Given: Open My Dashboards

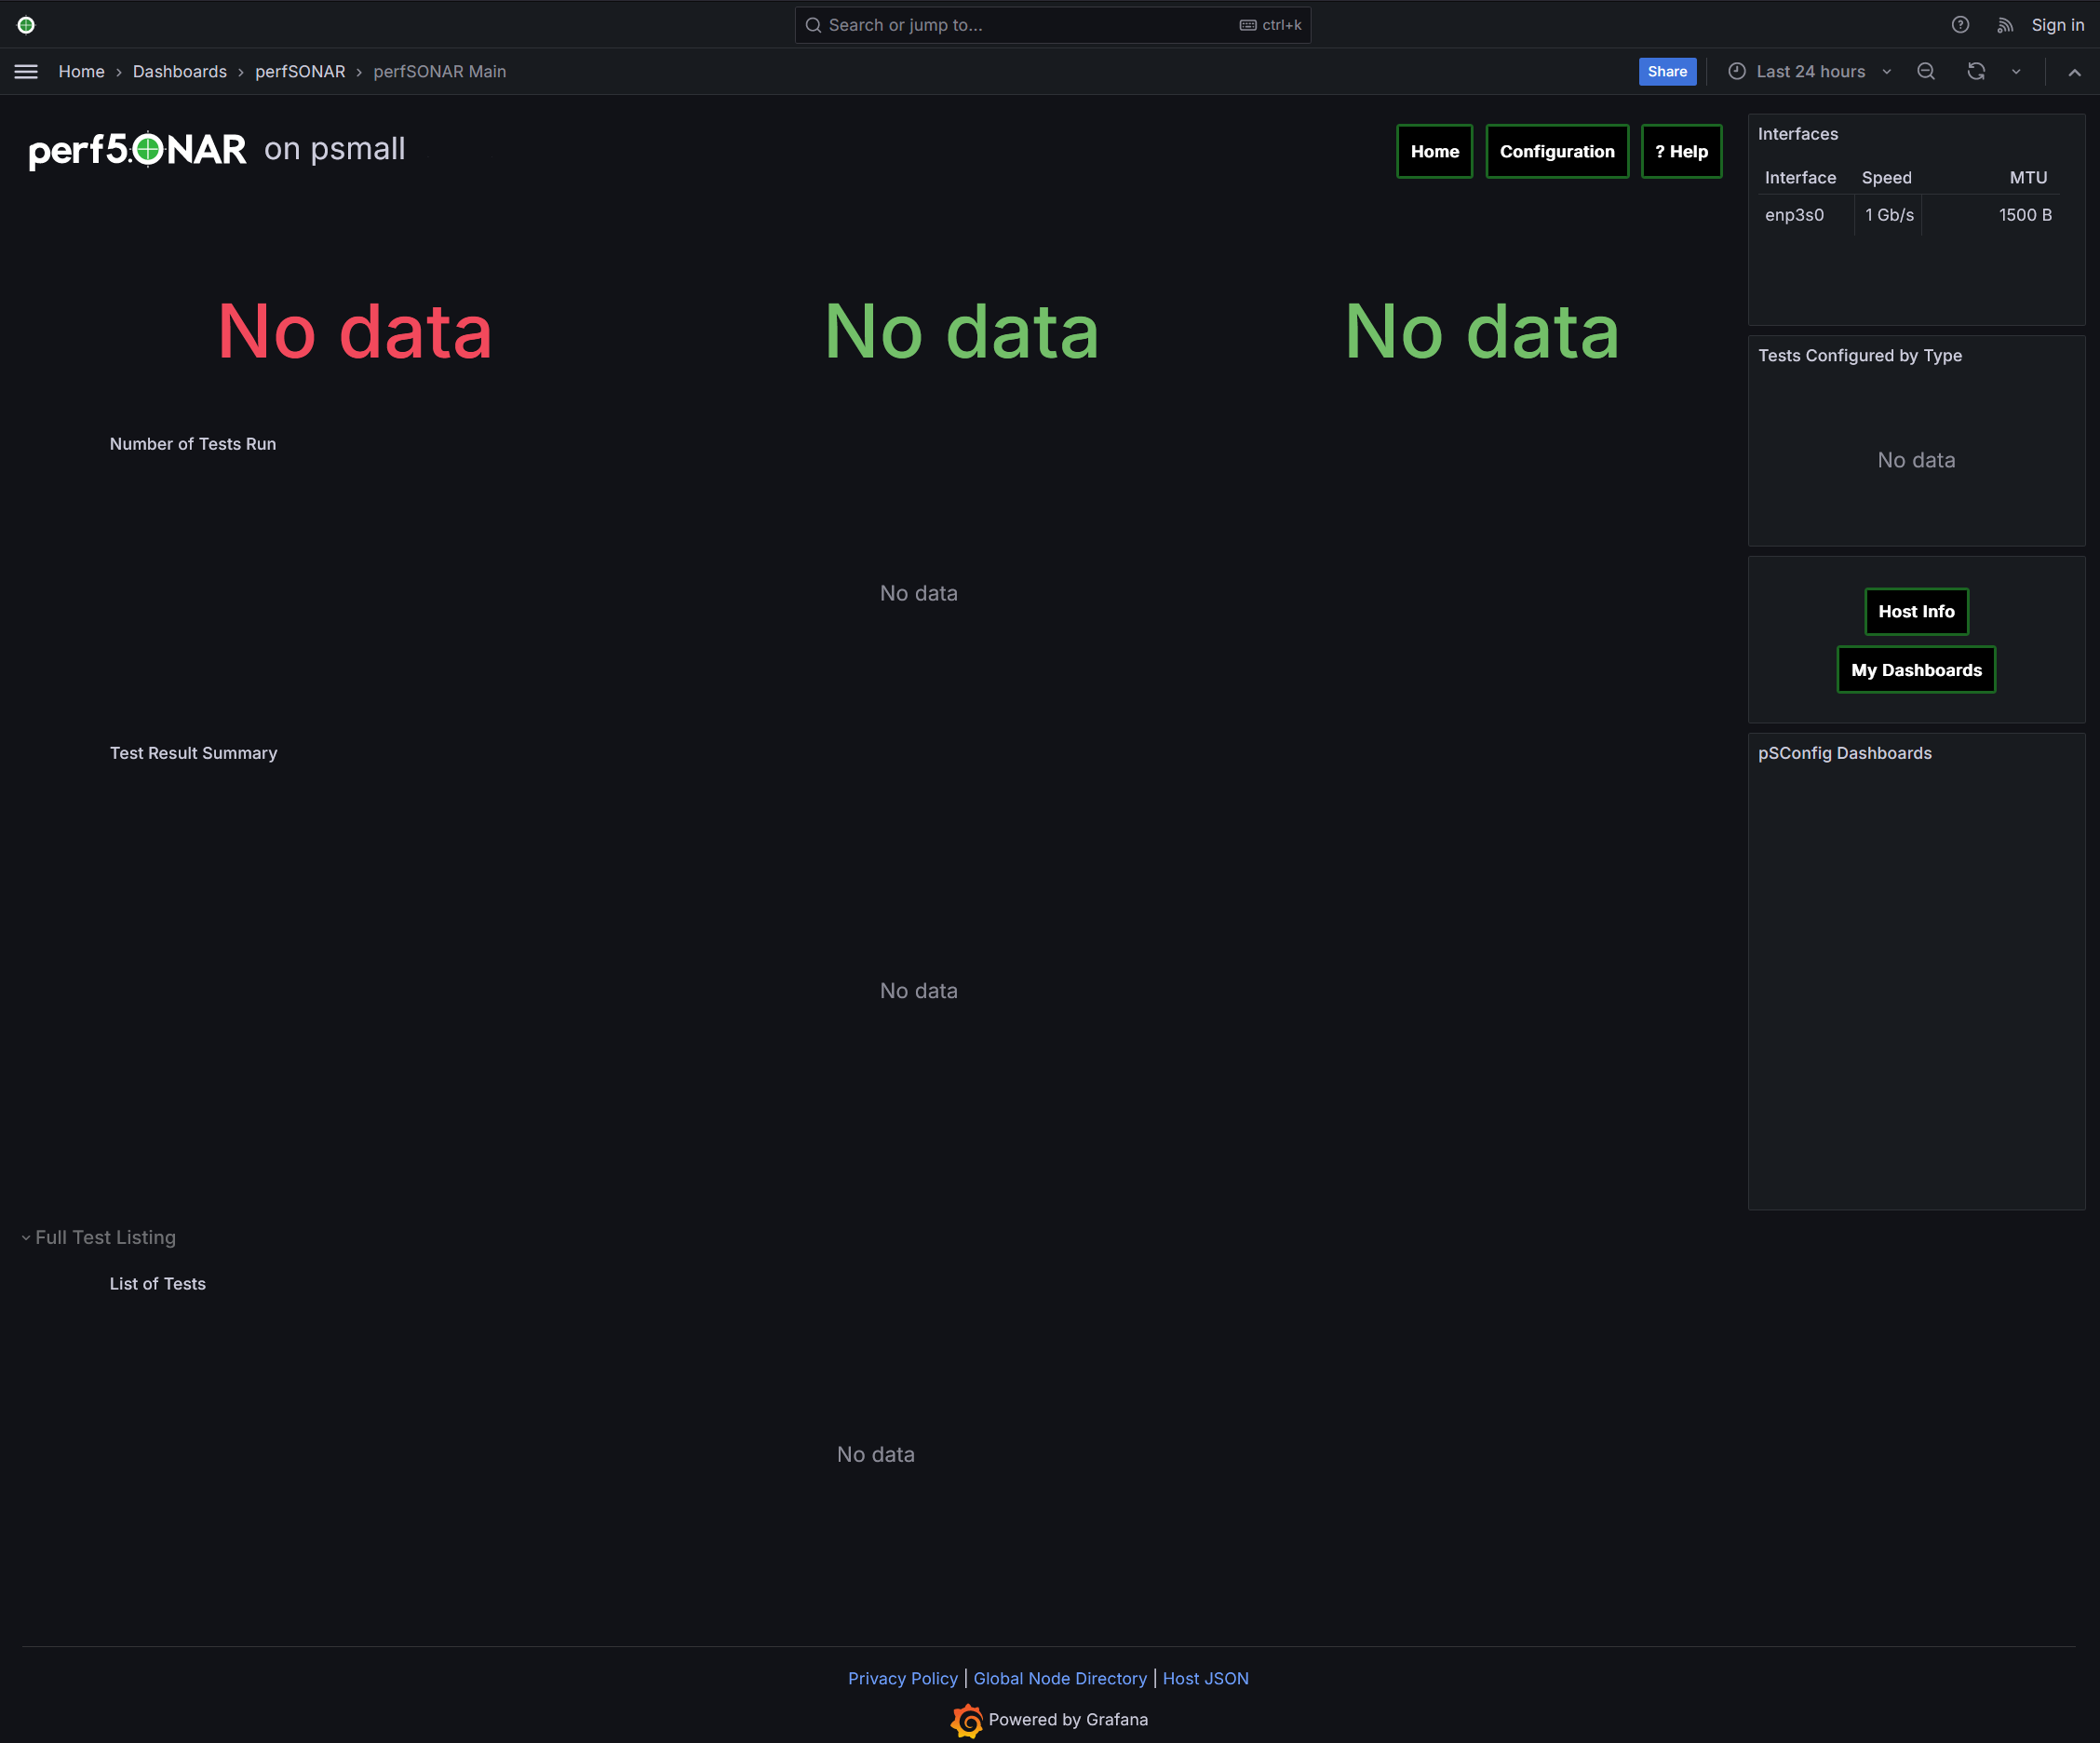Looking at the screenshot, I should point(1915,670).
